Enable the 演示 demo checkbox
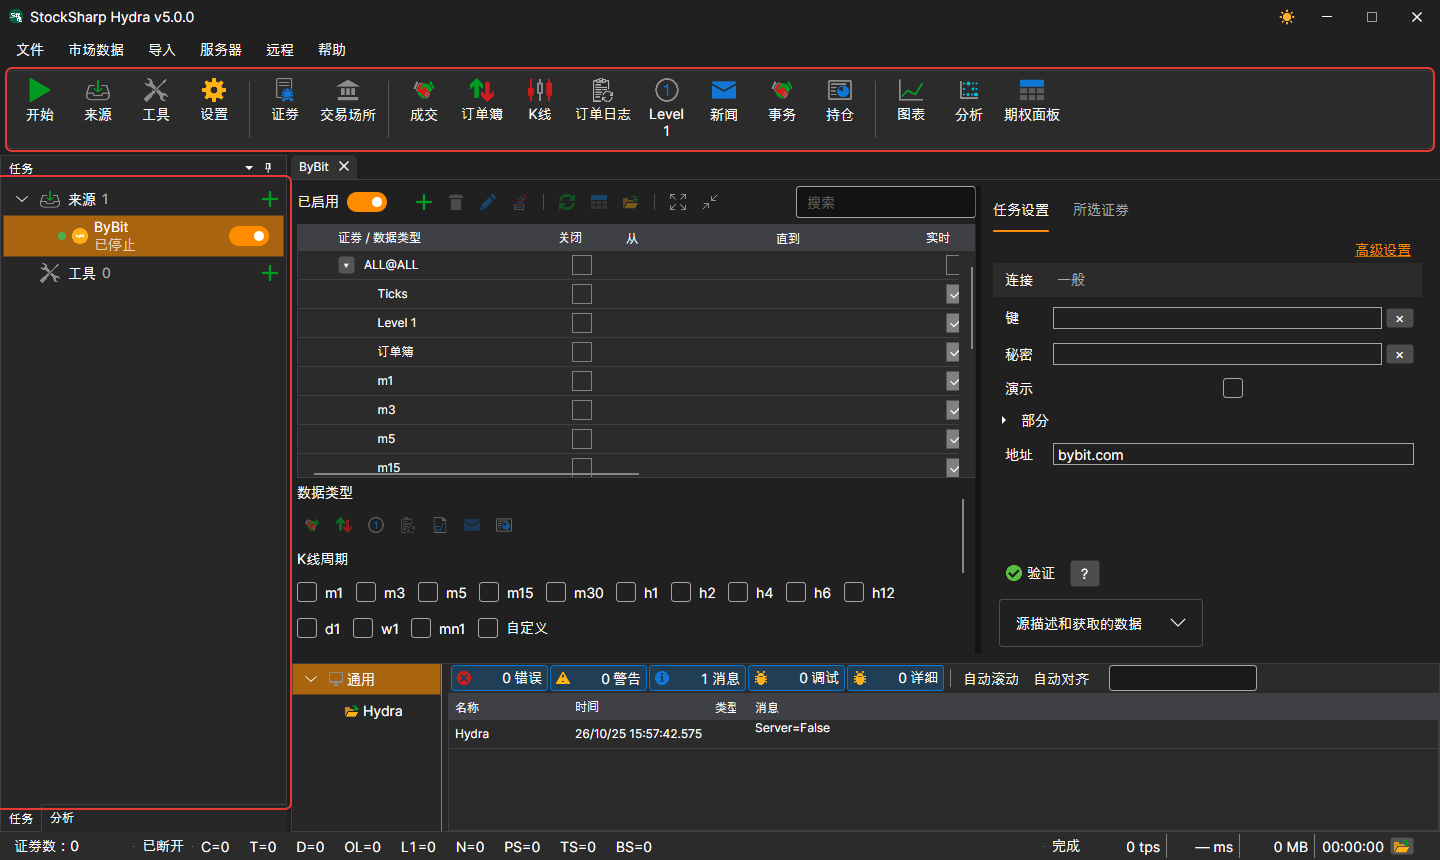1440x860 pixels. pos(1233,388)
